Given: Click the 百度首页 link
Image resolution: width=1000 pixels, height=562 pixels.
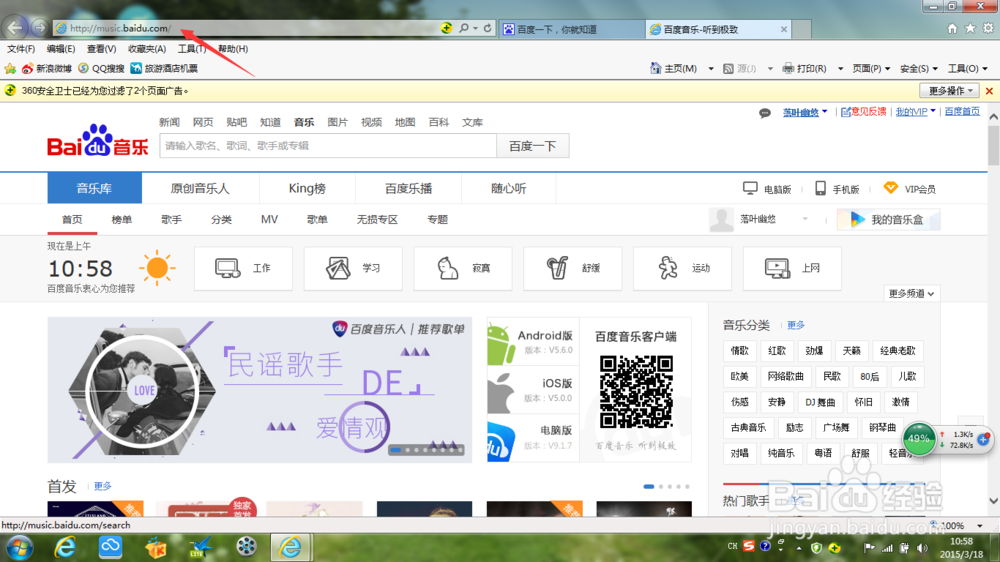Looking at the screenshot, I should point(962,111).
